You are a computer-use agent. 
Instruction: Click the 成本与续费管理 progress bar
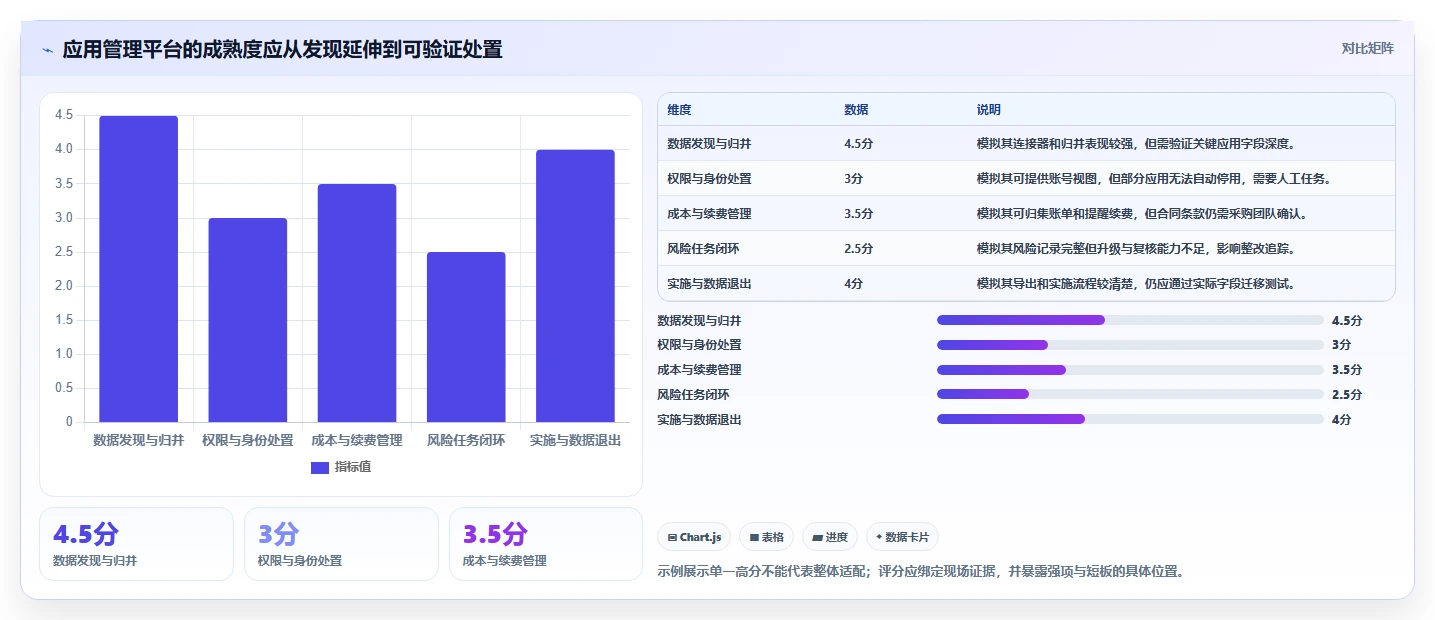[1130, 370]
